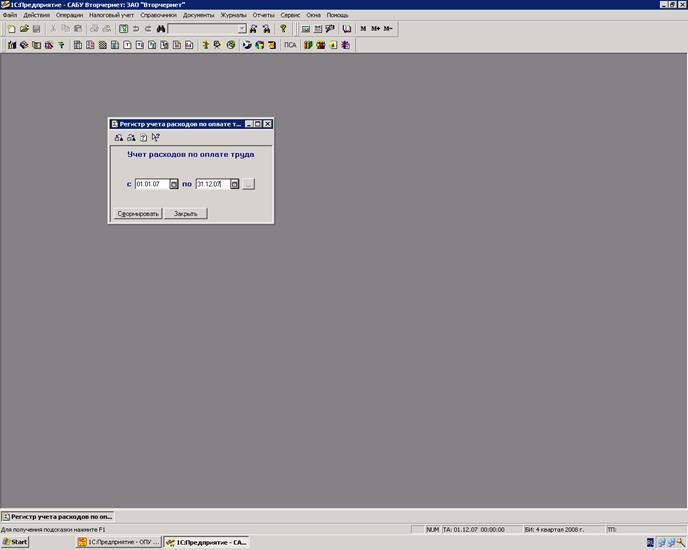Click the end date field 31.12.07
This screenshot has width=688, height=550.
coord(213,184)
